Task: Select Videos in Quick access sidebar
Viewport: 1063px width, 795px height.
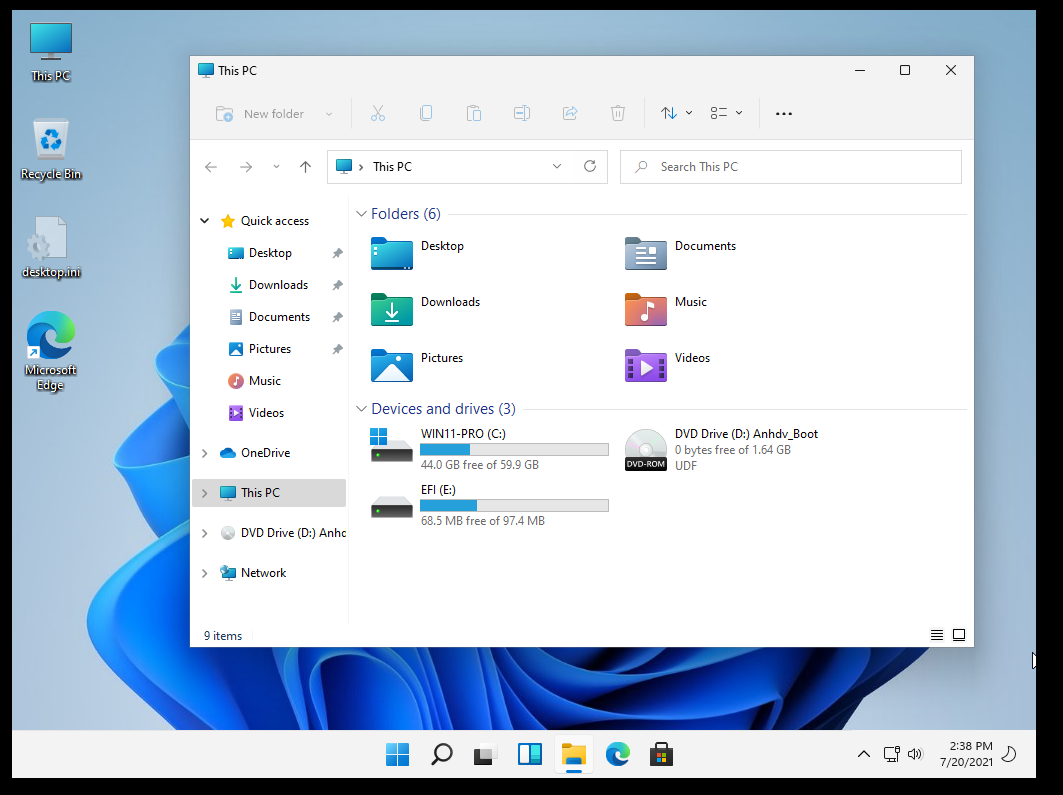Action: tap(266, 412)
